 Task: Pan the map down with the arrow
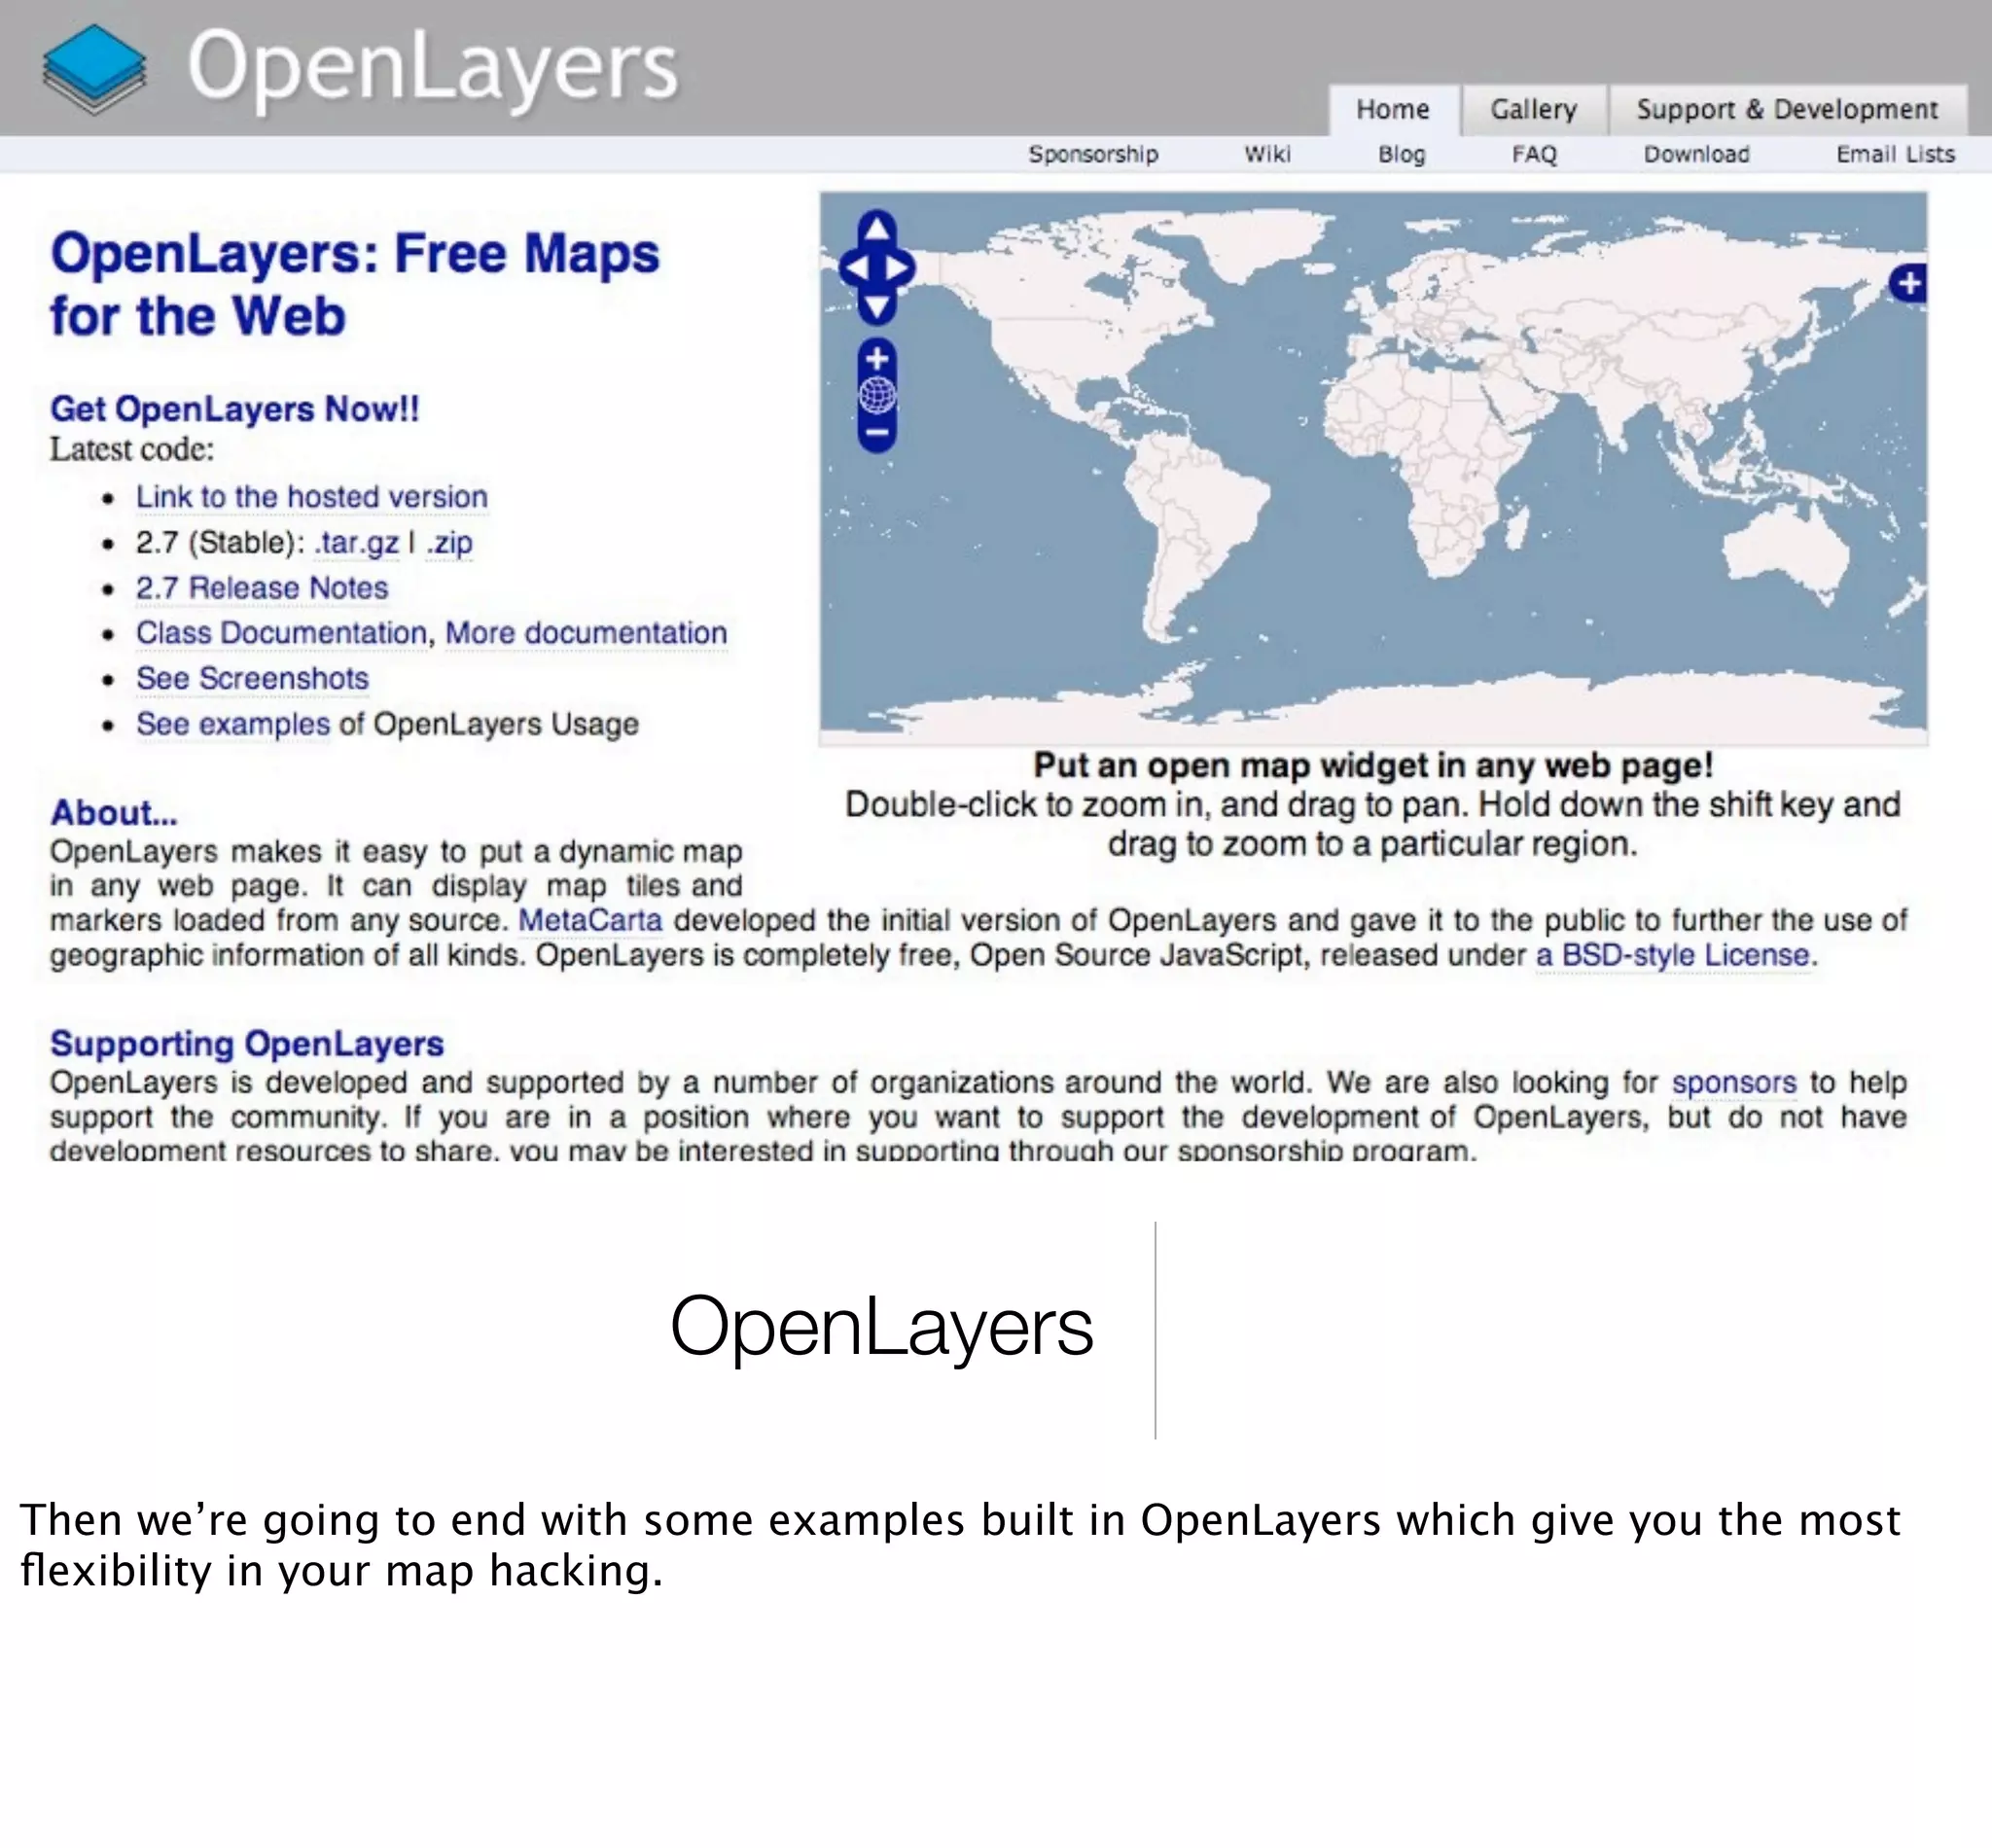pos(877,305)
